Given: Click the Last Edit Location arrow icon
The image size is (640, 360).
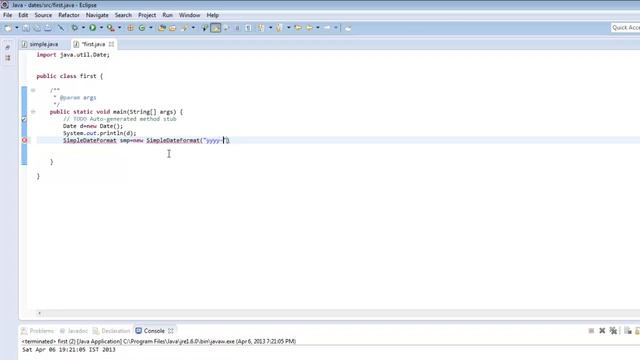Looking at the screenshot, I should point(298,28).
